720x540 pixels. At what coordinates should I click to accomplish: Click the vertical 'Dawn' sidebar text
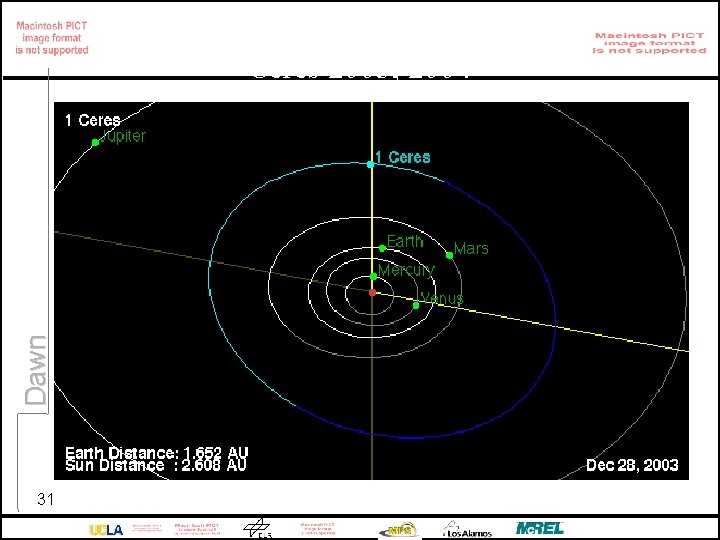(x=36, y=371)
